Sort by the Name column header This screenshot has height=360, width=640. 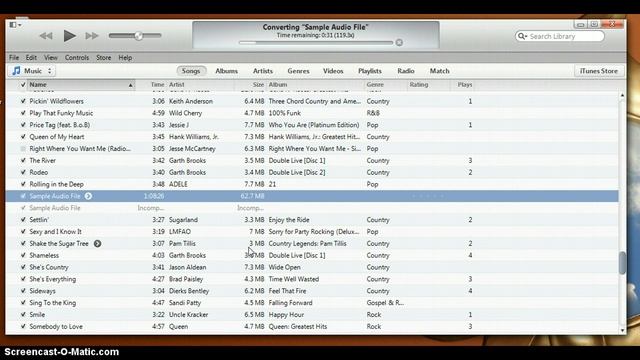[x=81, y=84]
